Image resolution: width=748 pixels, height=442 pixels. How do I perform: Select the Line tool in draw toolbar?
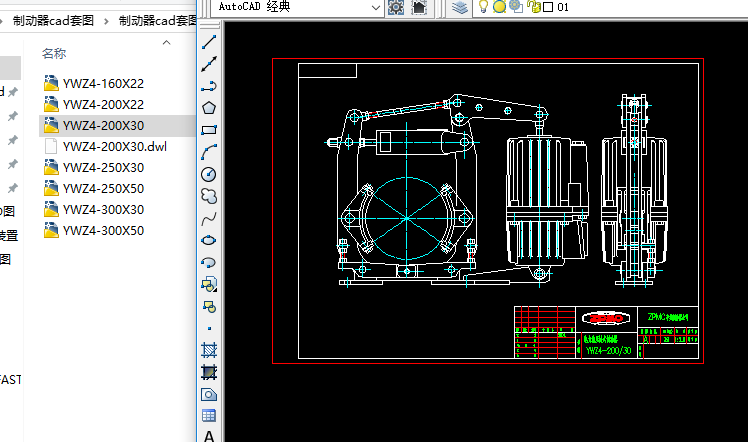[209, 43]
